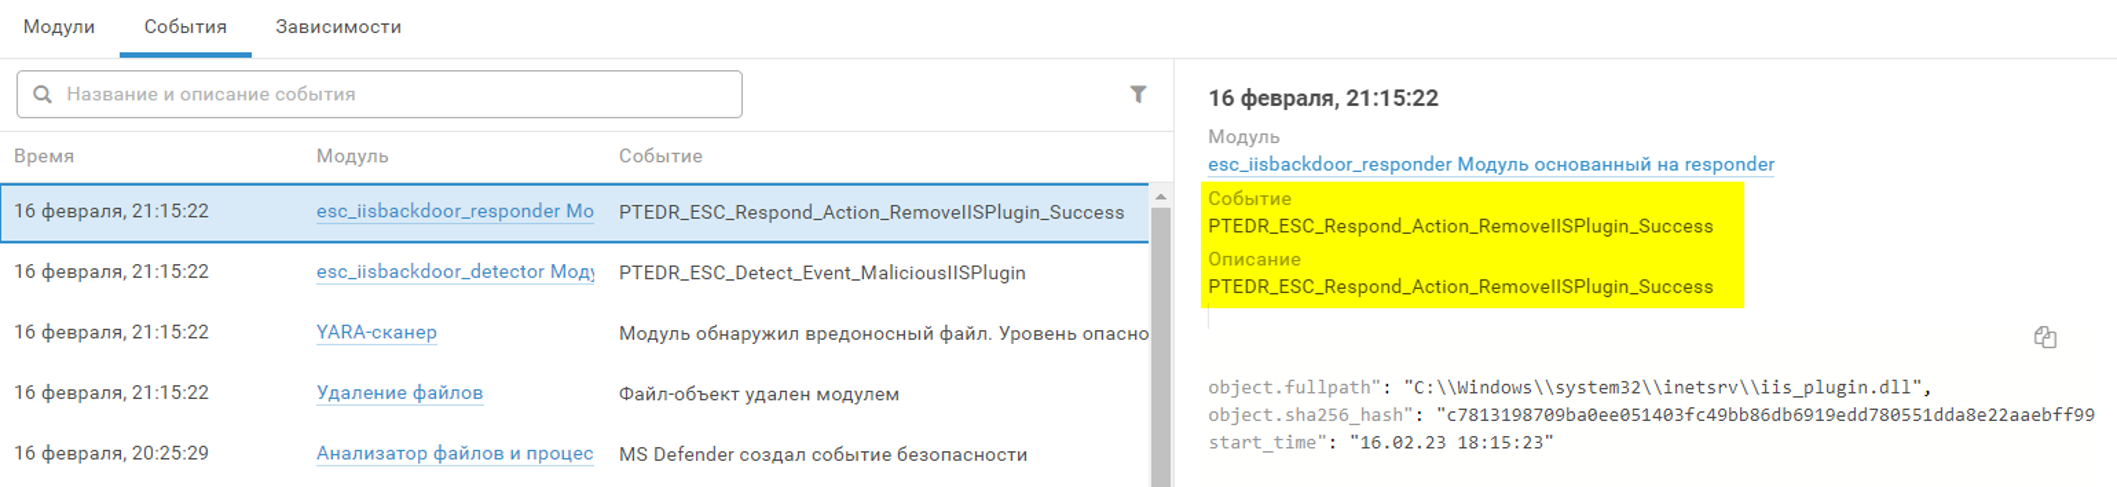Copy event details with the copy icon
The width and height of the screenshot is (2117, 487).
point(2045,338)
